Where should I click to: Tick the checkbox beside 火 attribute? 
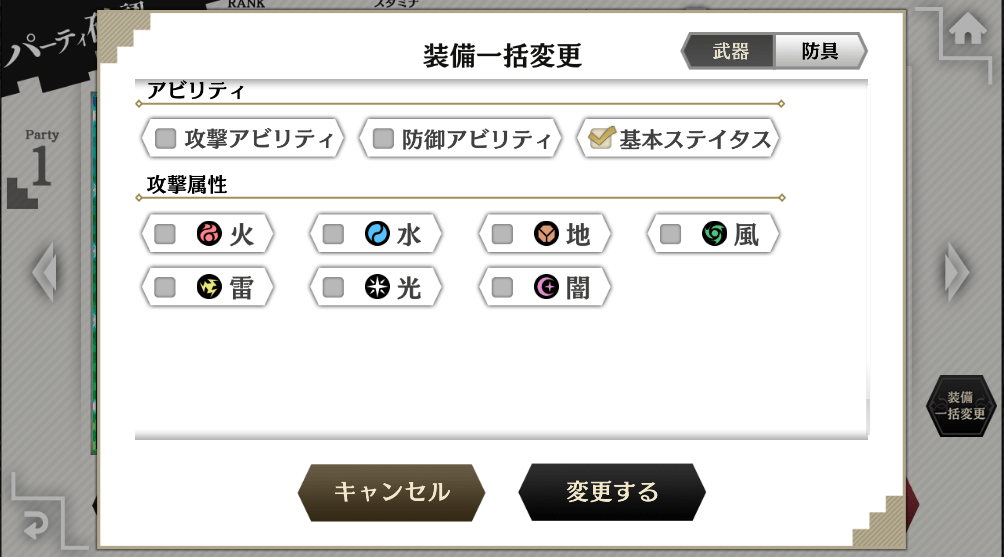click(165, 234)
